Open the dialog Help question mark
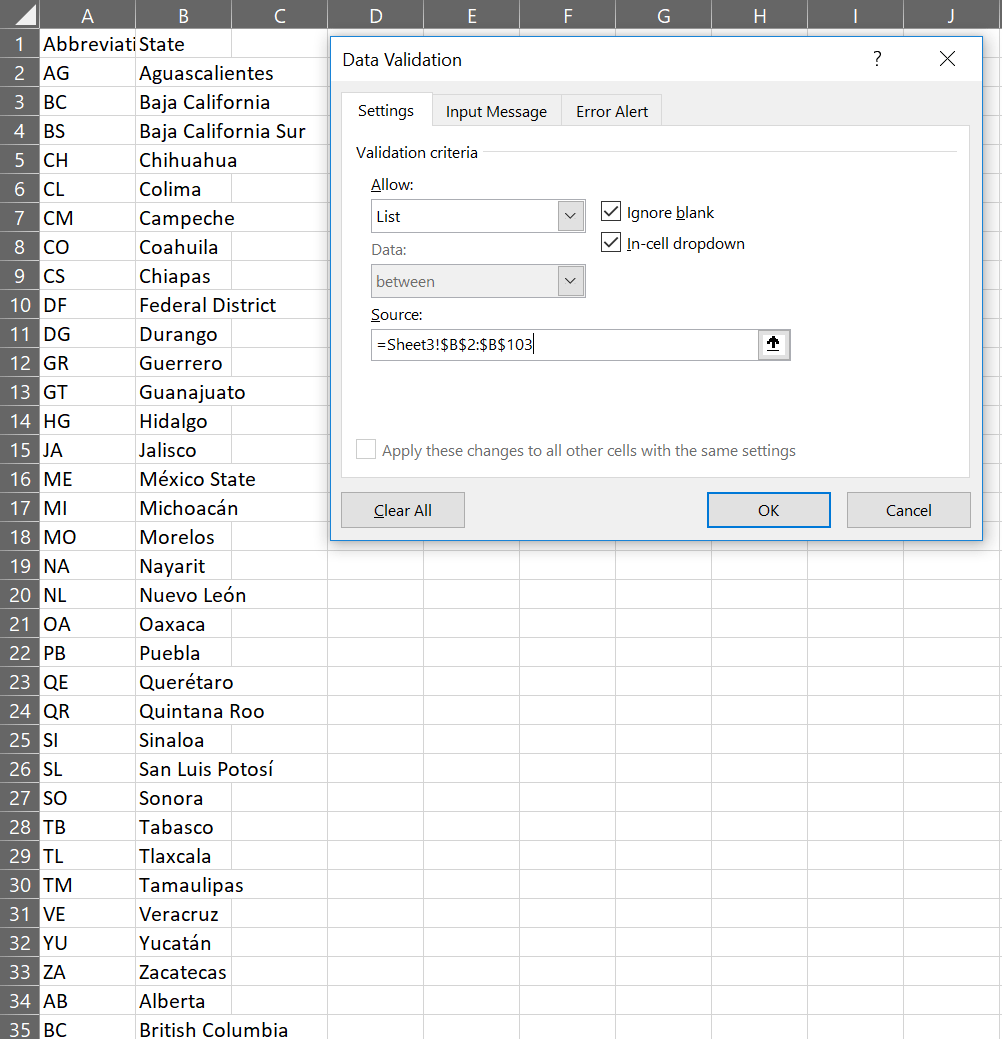The height and width of the screenshot is (1039, 1002). pyautogui.click(x=877, y=59)
